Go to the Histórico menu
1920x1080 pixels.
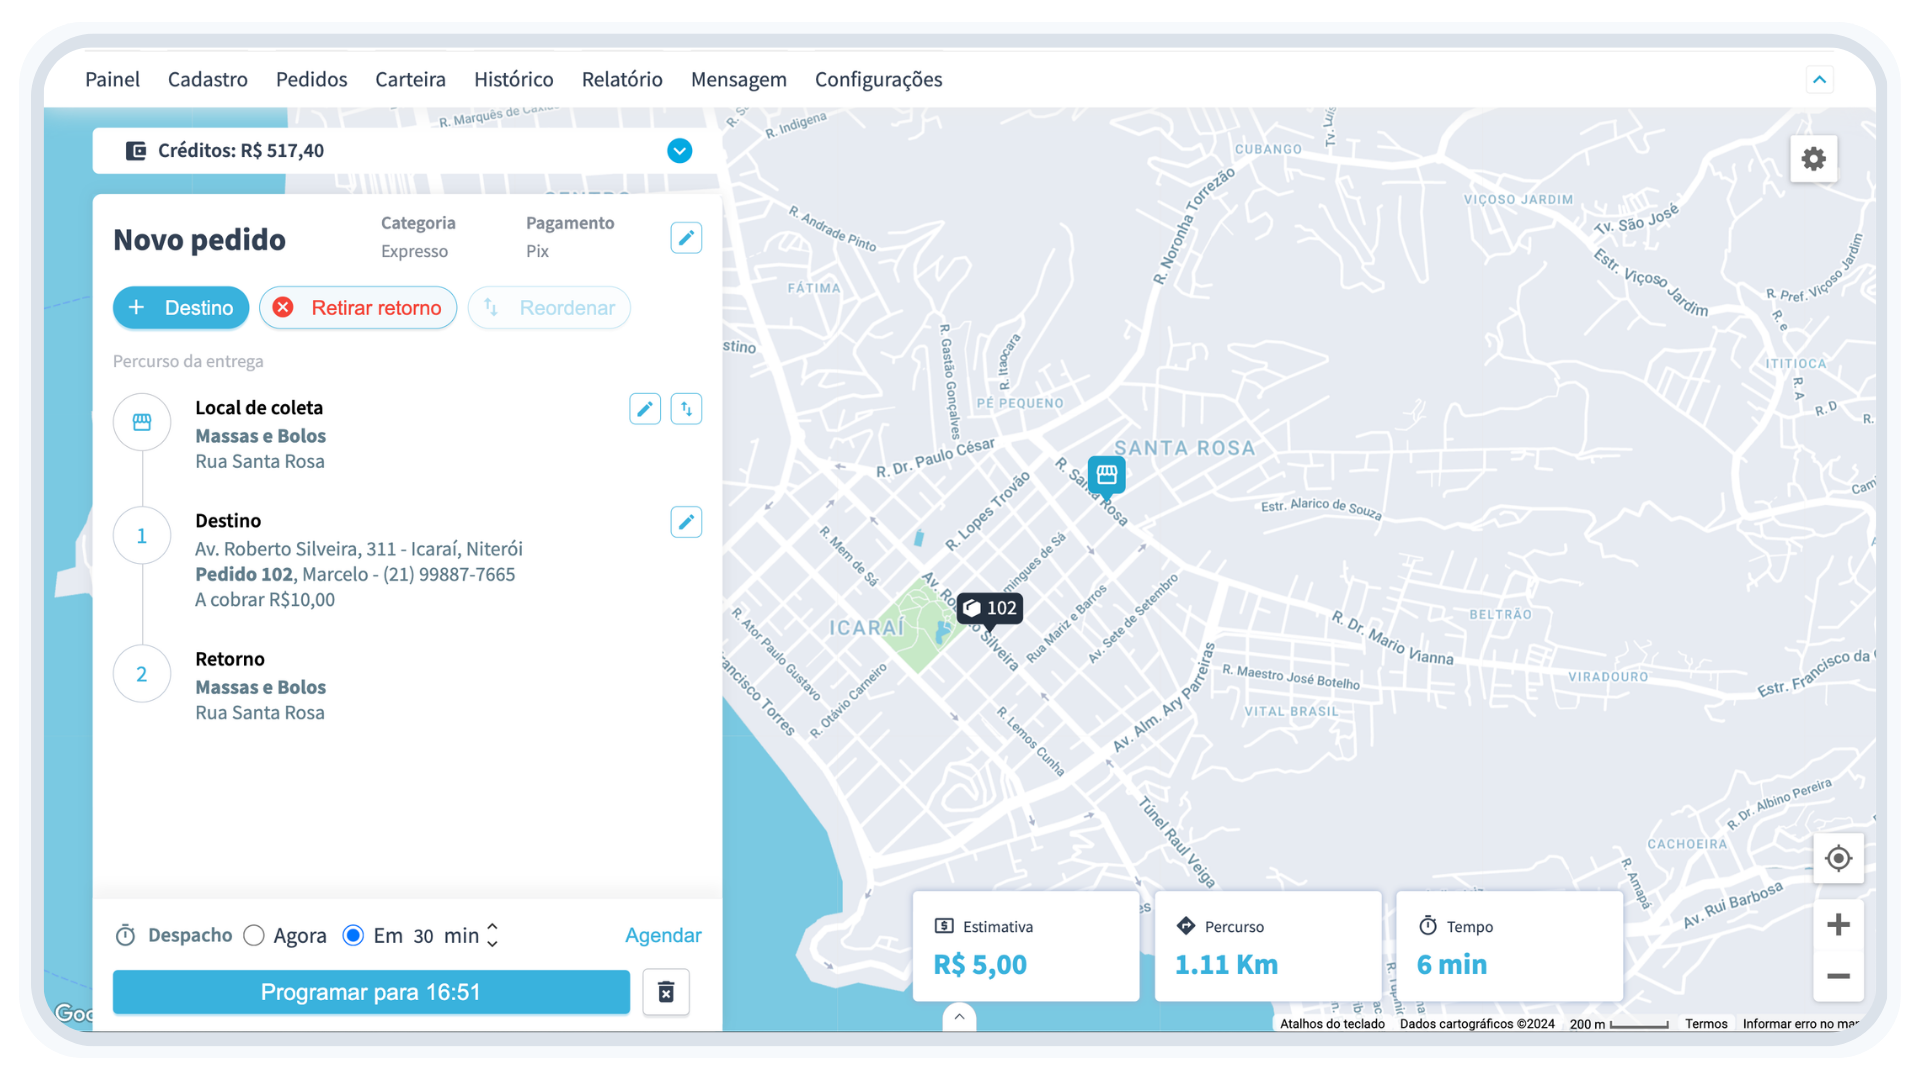click(514, 80)
